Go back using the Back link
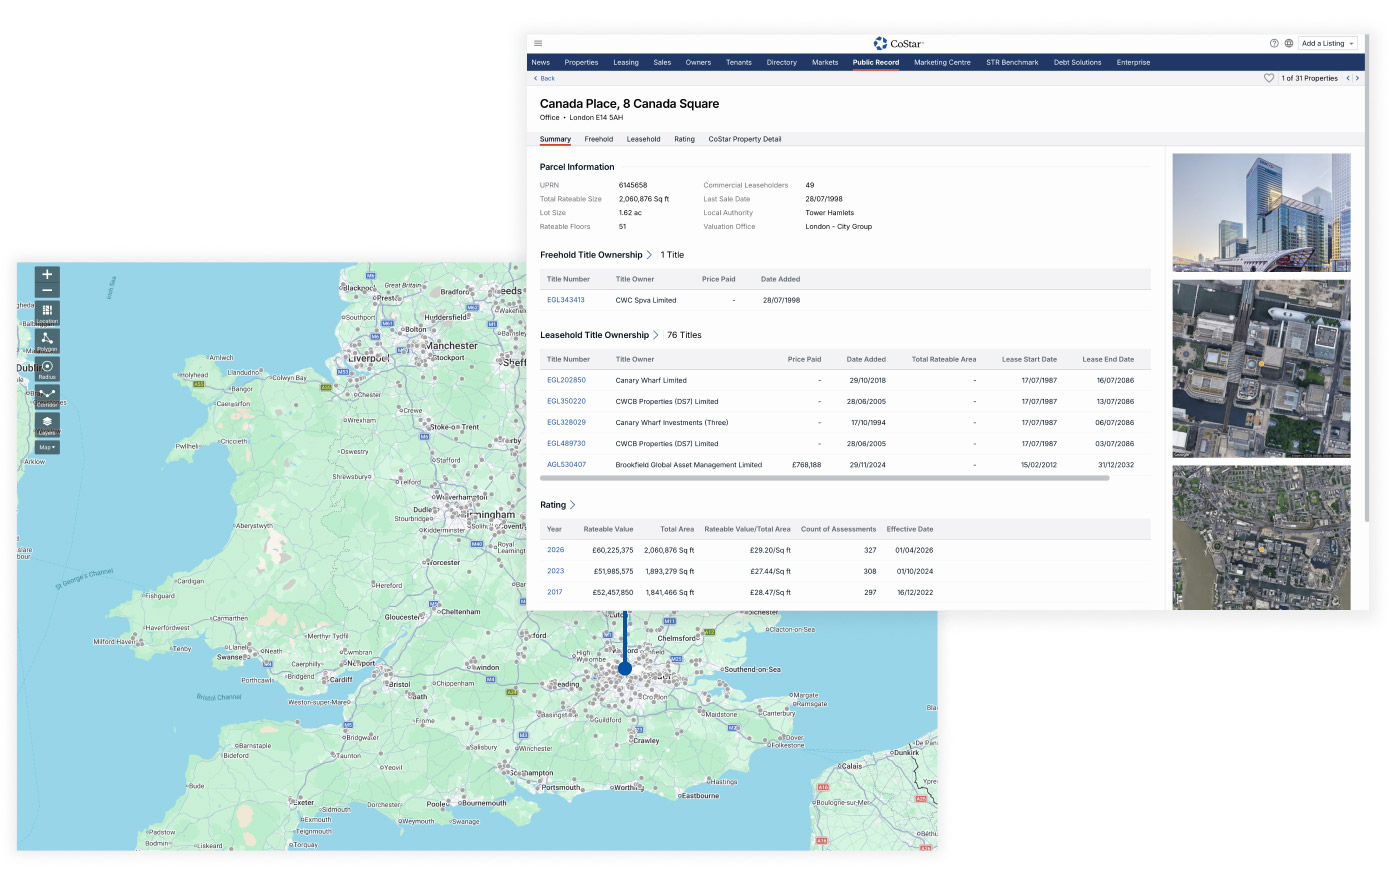 coord(545,78)
